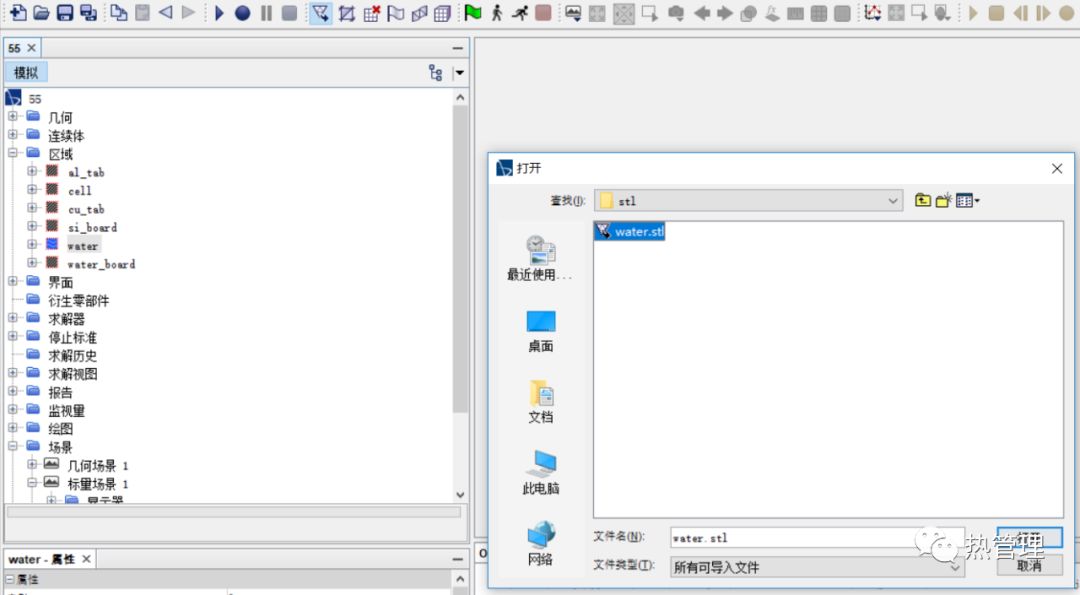
Task: Select the si_board region in tree
Action: tap(92, 227)
